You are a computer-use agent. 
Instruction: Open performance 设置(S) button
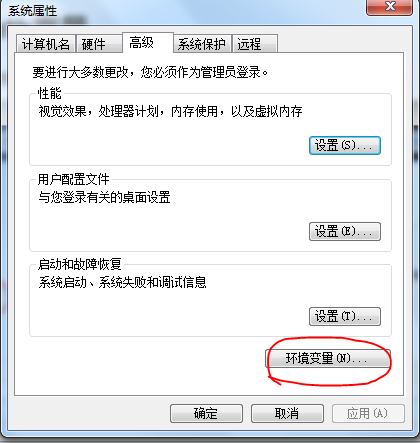[345, 145]
